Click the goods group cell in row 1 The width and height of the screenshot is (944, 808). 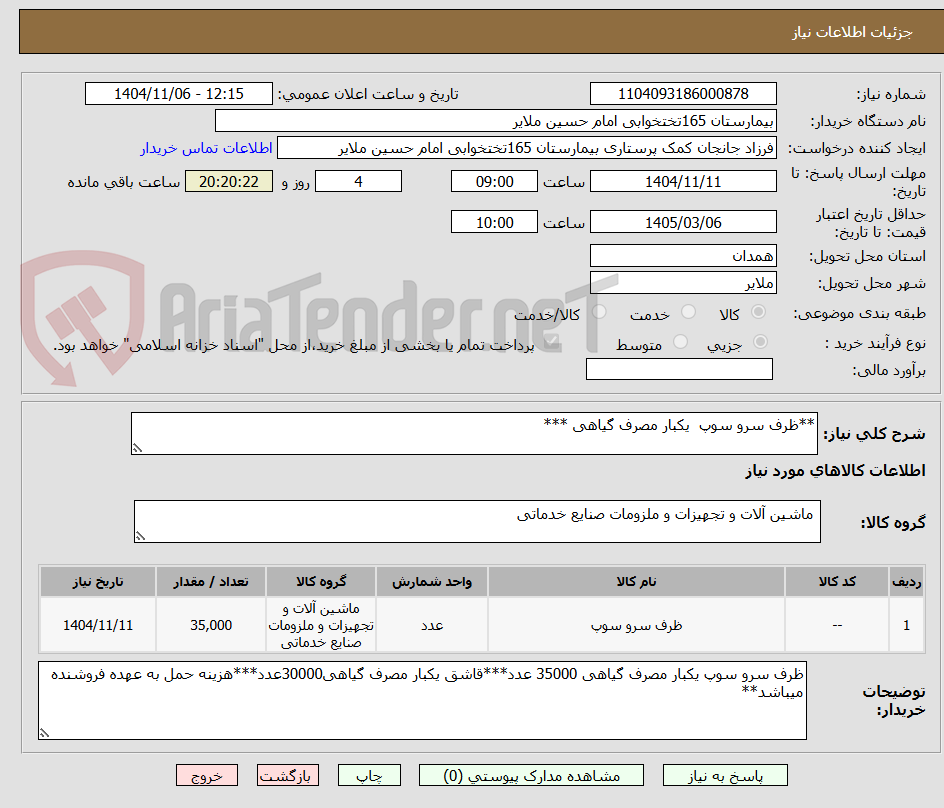point(321,625)
